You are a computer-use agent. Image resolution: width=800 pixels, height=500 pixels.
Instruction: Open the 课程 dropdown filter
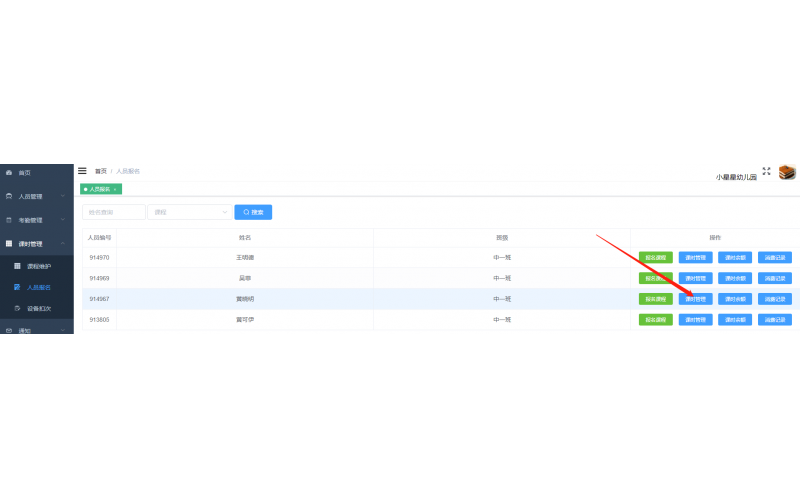[190, 212]
